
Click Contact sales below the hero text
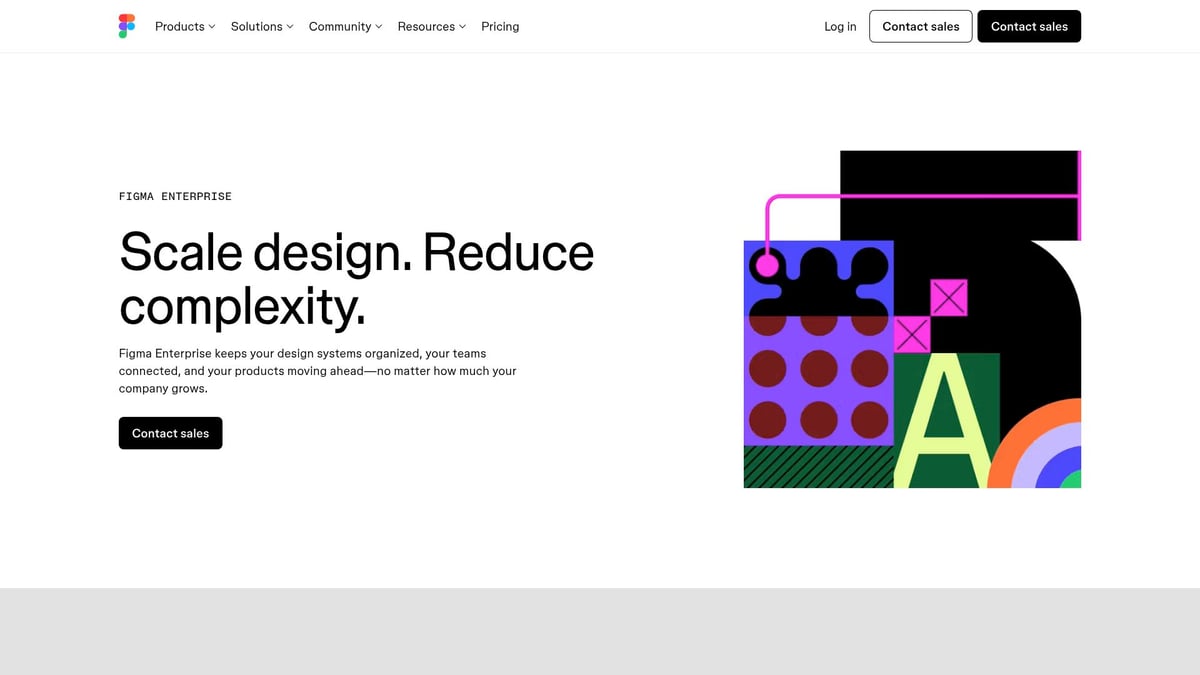pos(170,433)
